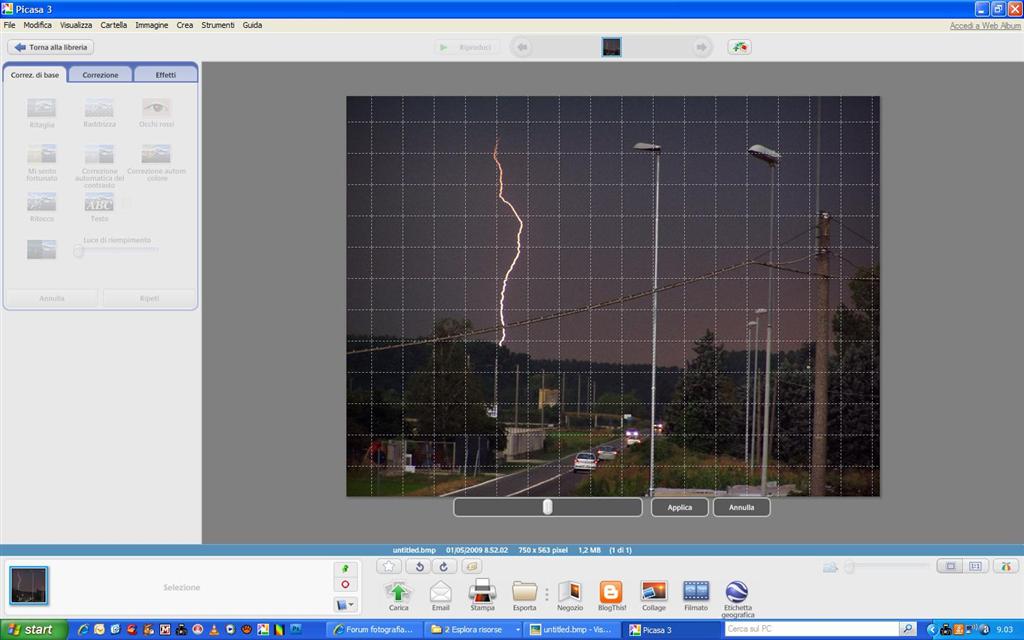Switch to the Effetti tab
Screen dimensions: 1024x640
(165, 75)
